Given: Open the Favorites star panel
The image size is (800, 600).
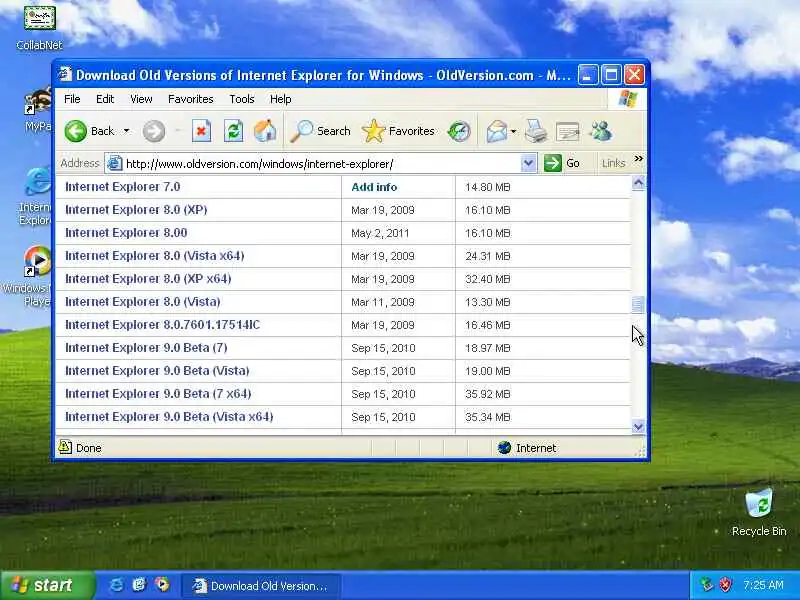Looking at the screenshot, I should pos(398,131).
